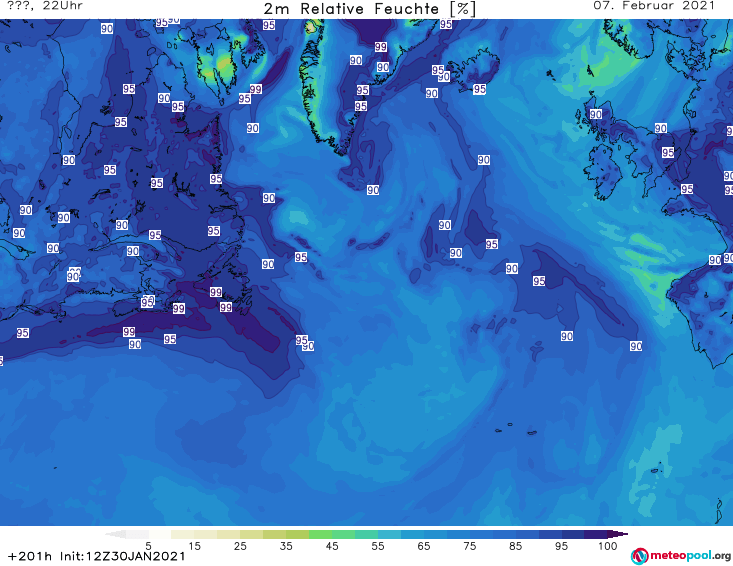Image resolution: width=733 pixels, height=566 pixels.
Task: Pick the bright green legend segment before 45
Action: click(320, 534)
